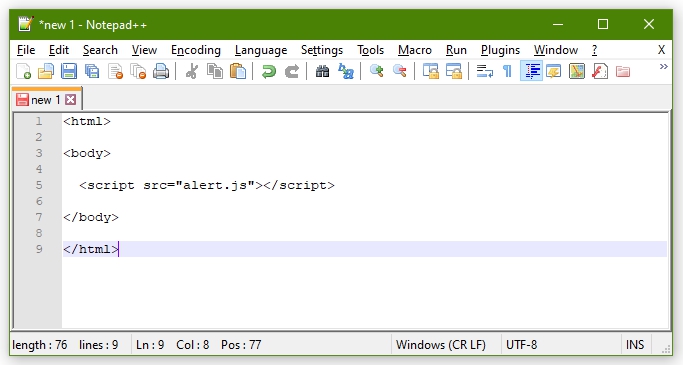Close the current document toolbar icon

(x=115, y=71)
